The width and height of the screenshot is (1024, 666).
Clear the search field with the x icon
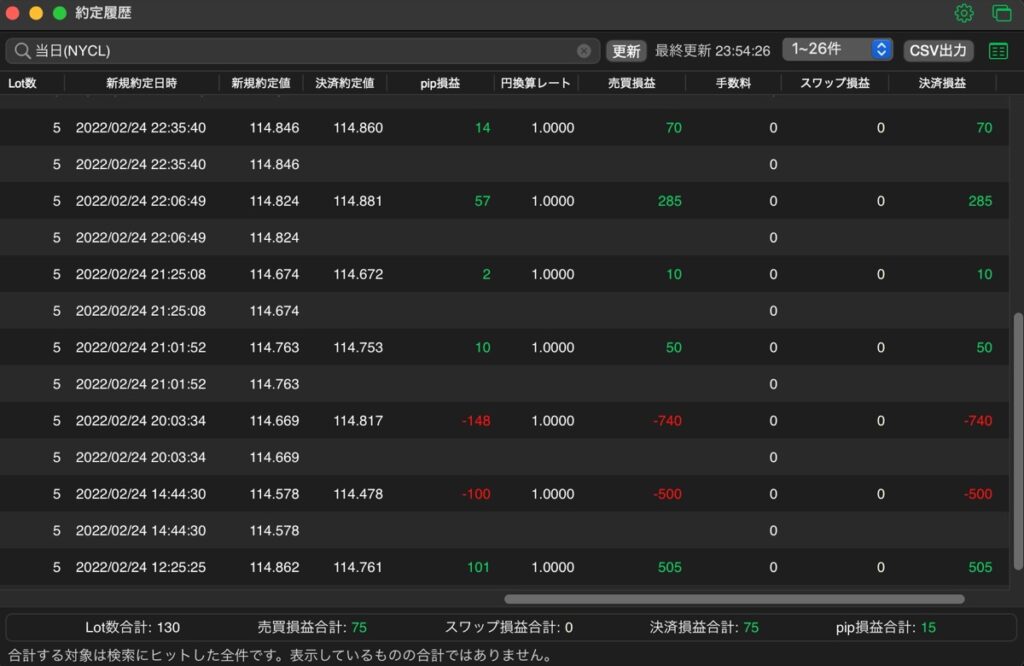click(584, 51)
